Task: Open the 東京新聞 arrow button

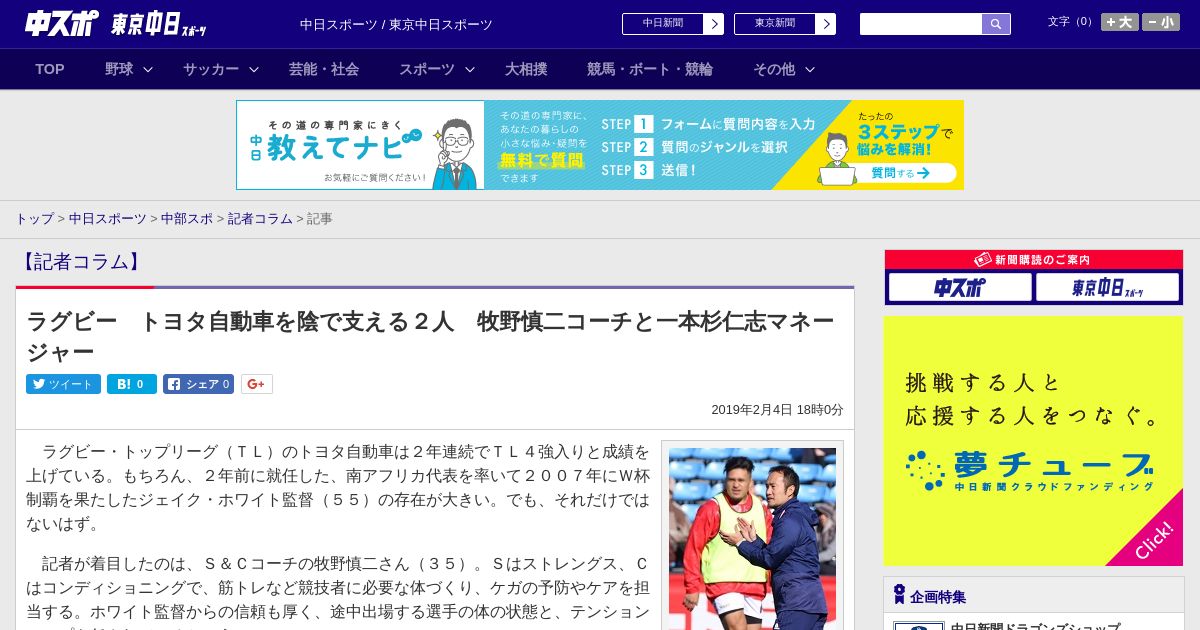Action: coord(825,24)
